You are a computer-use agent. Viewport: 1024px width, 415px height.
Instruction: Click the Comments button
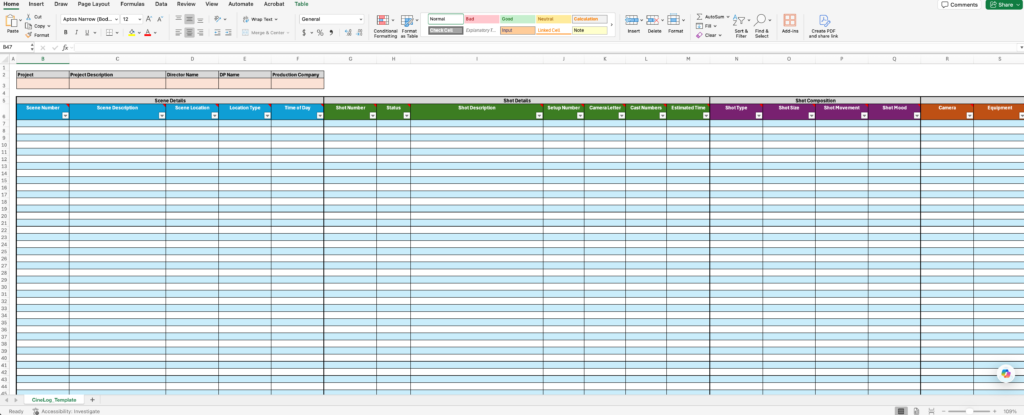click(959, 5)
